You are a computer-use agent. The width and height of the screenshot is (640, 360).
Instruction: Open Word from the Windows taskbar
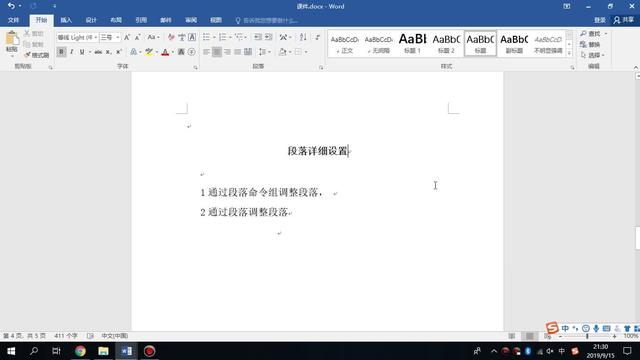(126, 351)
